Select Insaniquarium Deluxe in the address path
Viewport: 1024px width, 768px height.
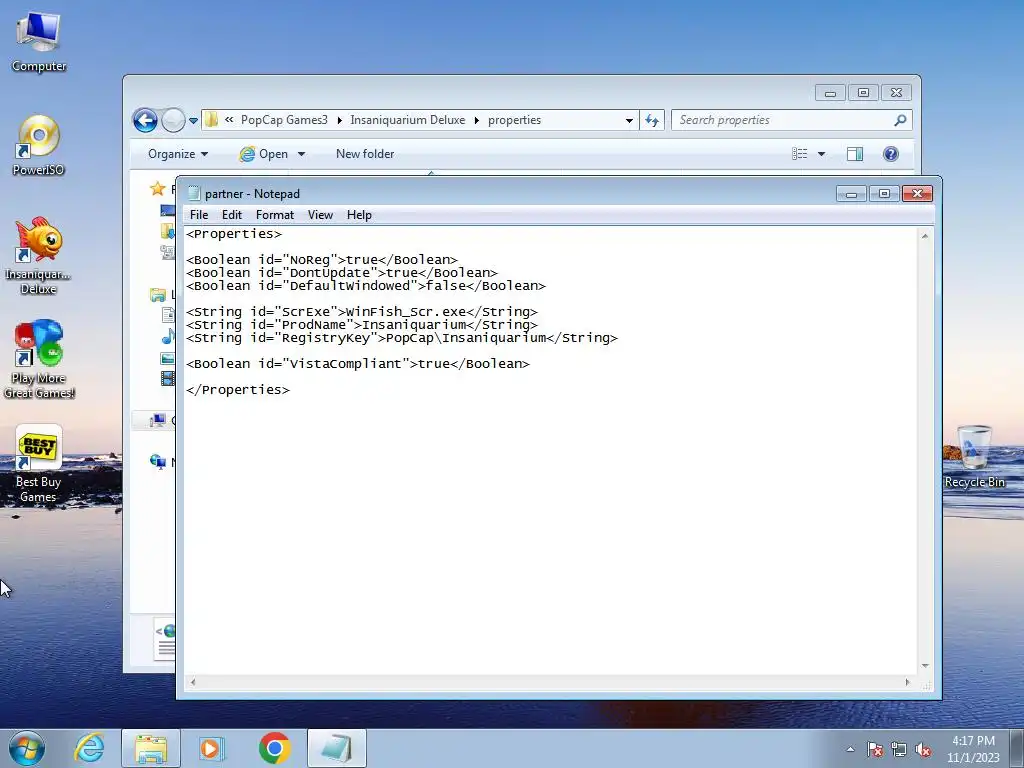pos(408,120)
